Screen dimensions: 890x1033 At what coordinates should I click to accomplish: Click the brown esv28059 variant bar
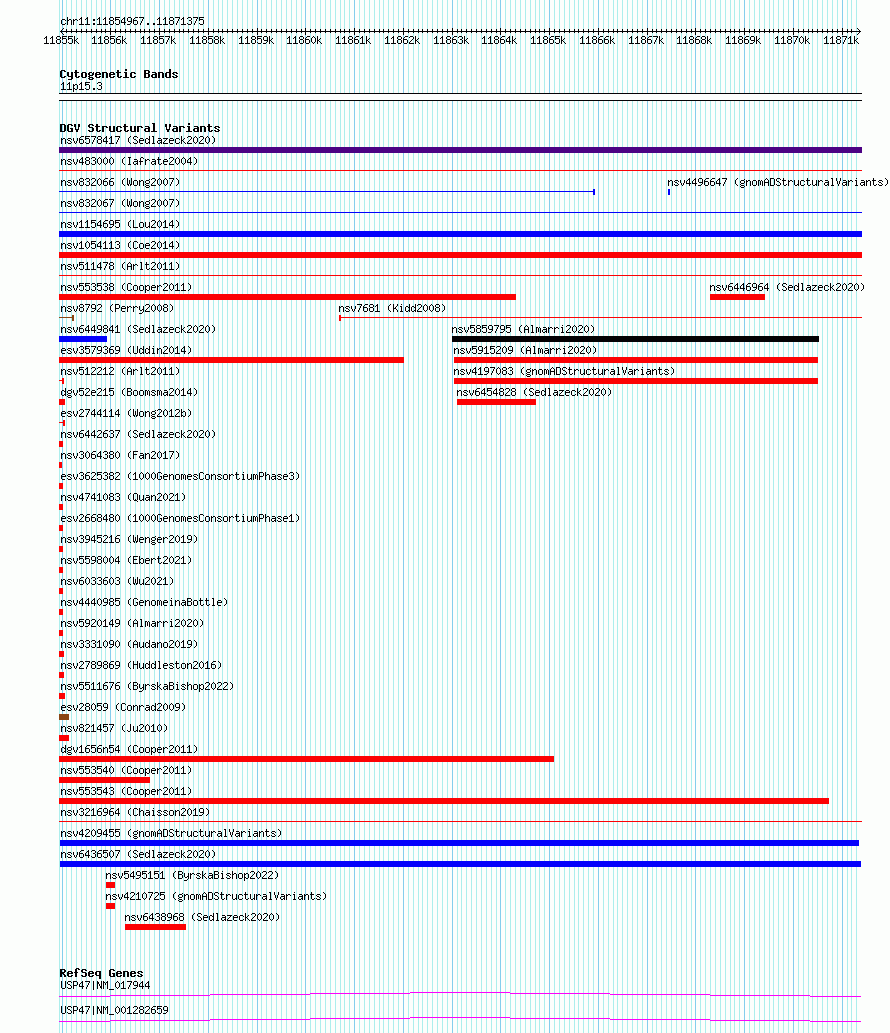(64, 717)
